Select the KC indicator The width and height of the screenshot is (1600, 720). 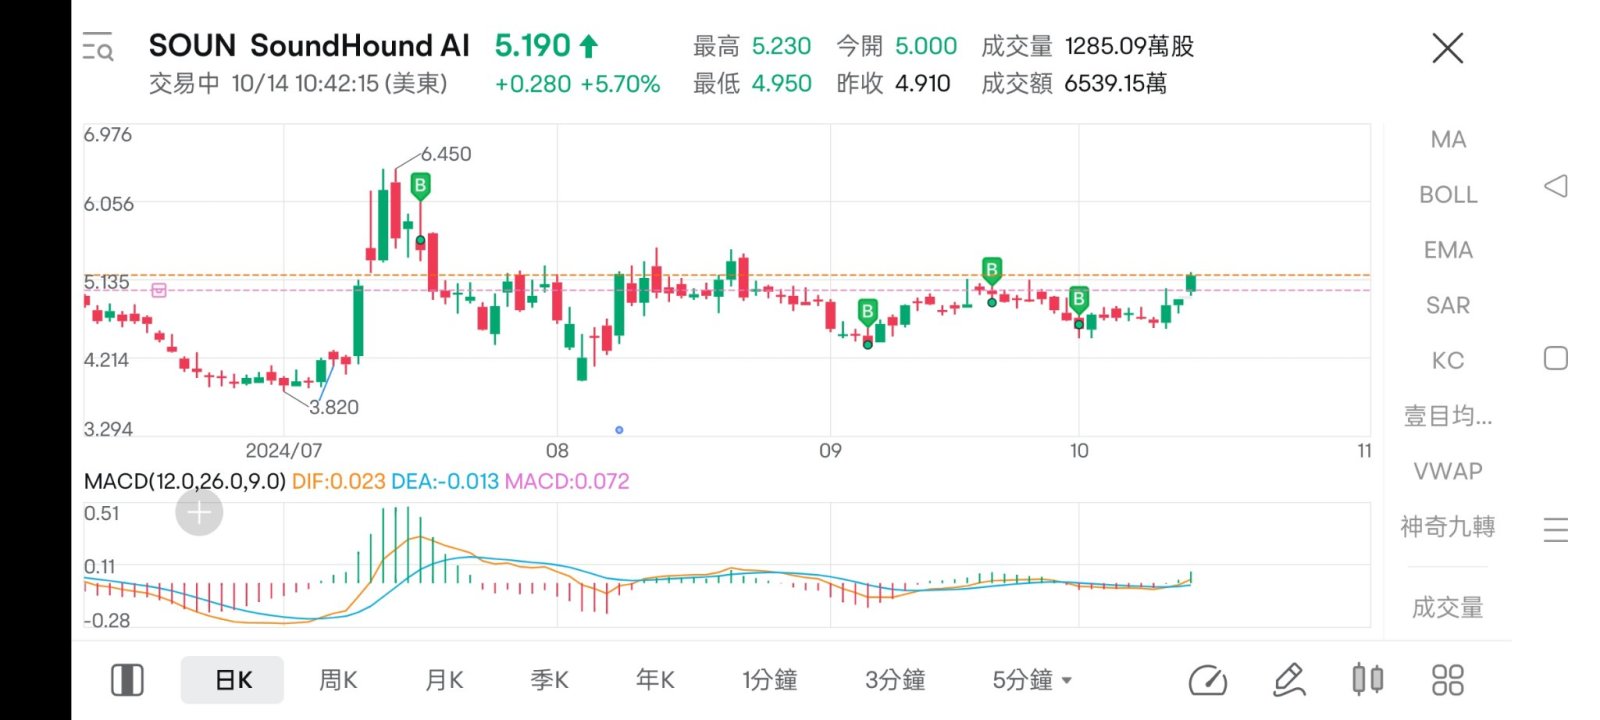pos(1448,360)
